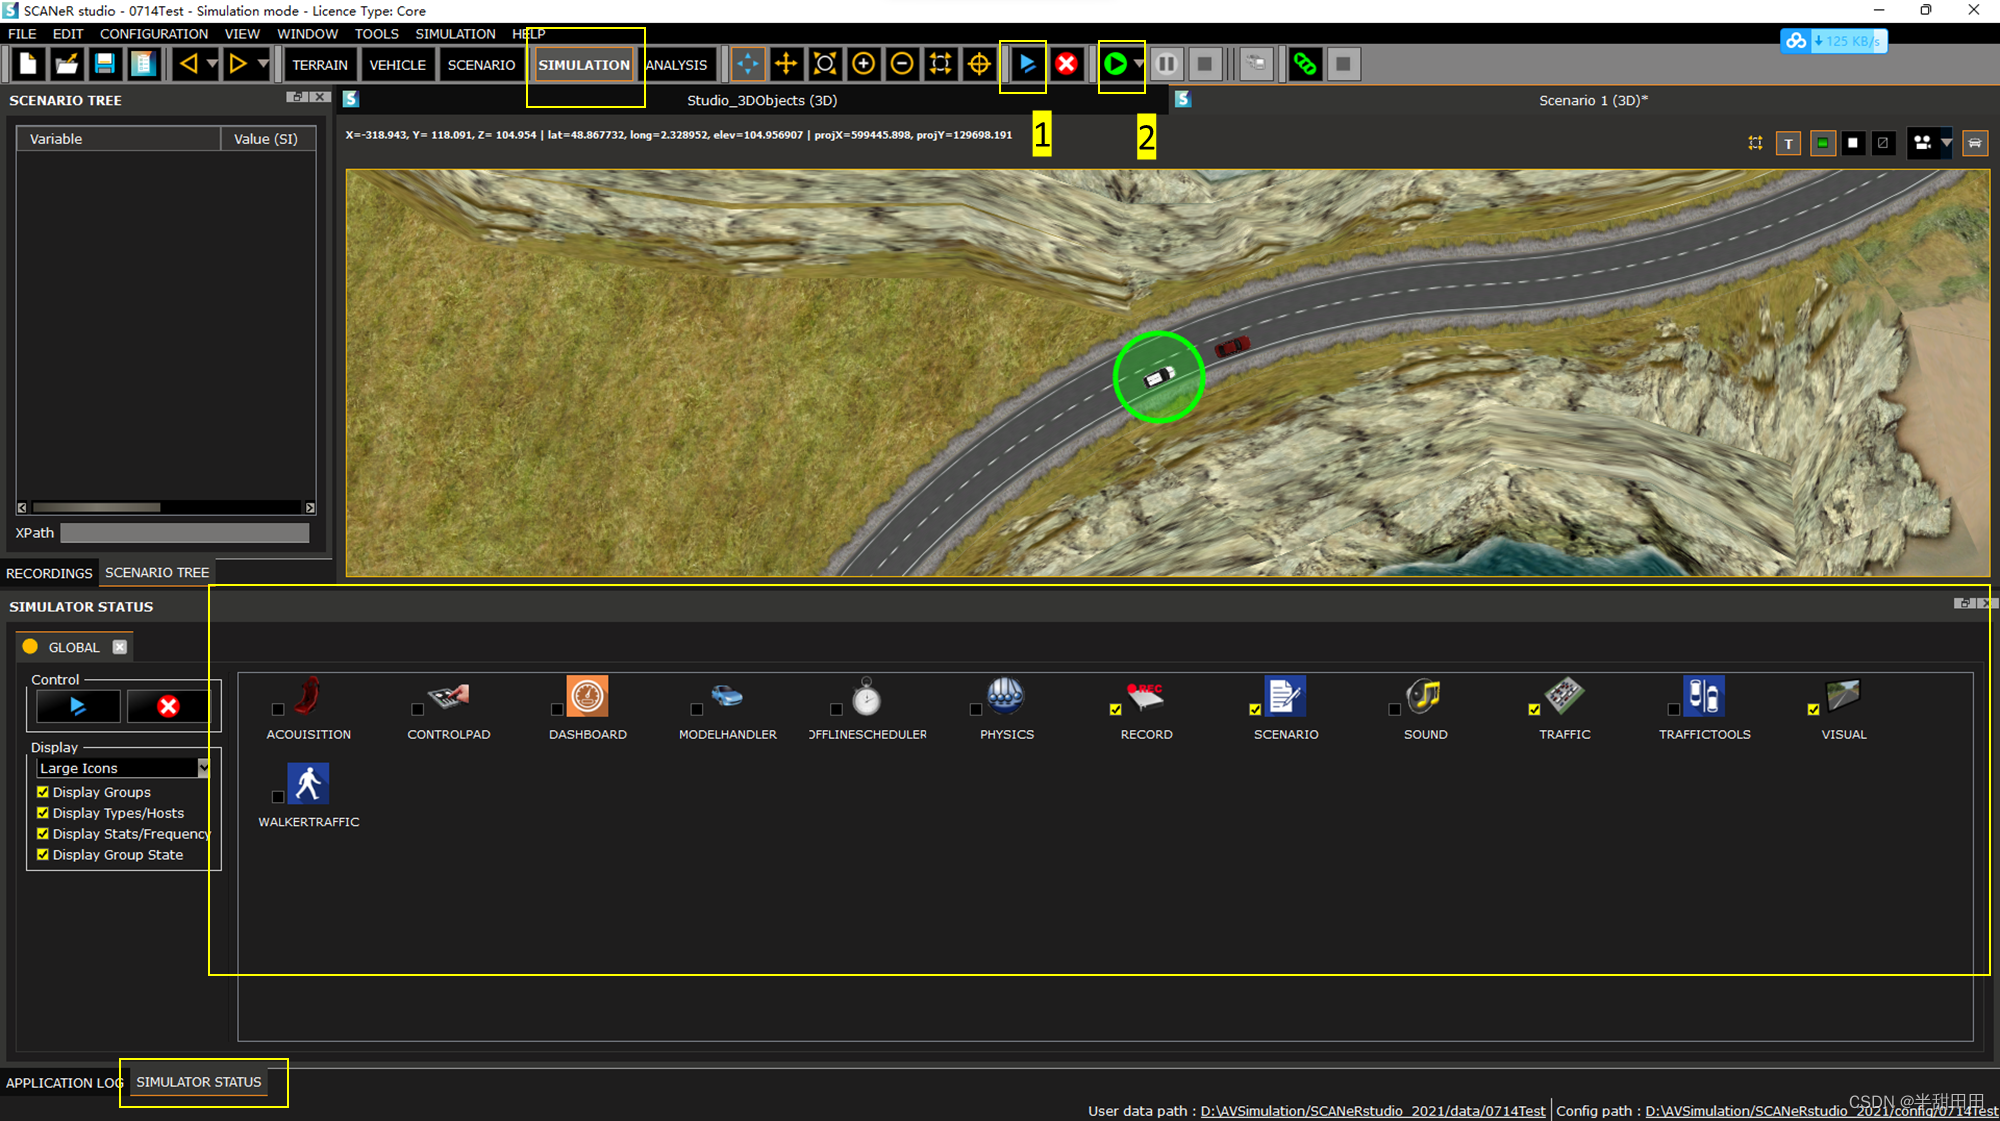2000x1121 pixels.
Task: Click the zoom in magnifier icon
Action: click(x=863, y=65)
